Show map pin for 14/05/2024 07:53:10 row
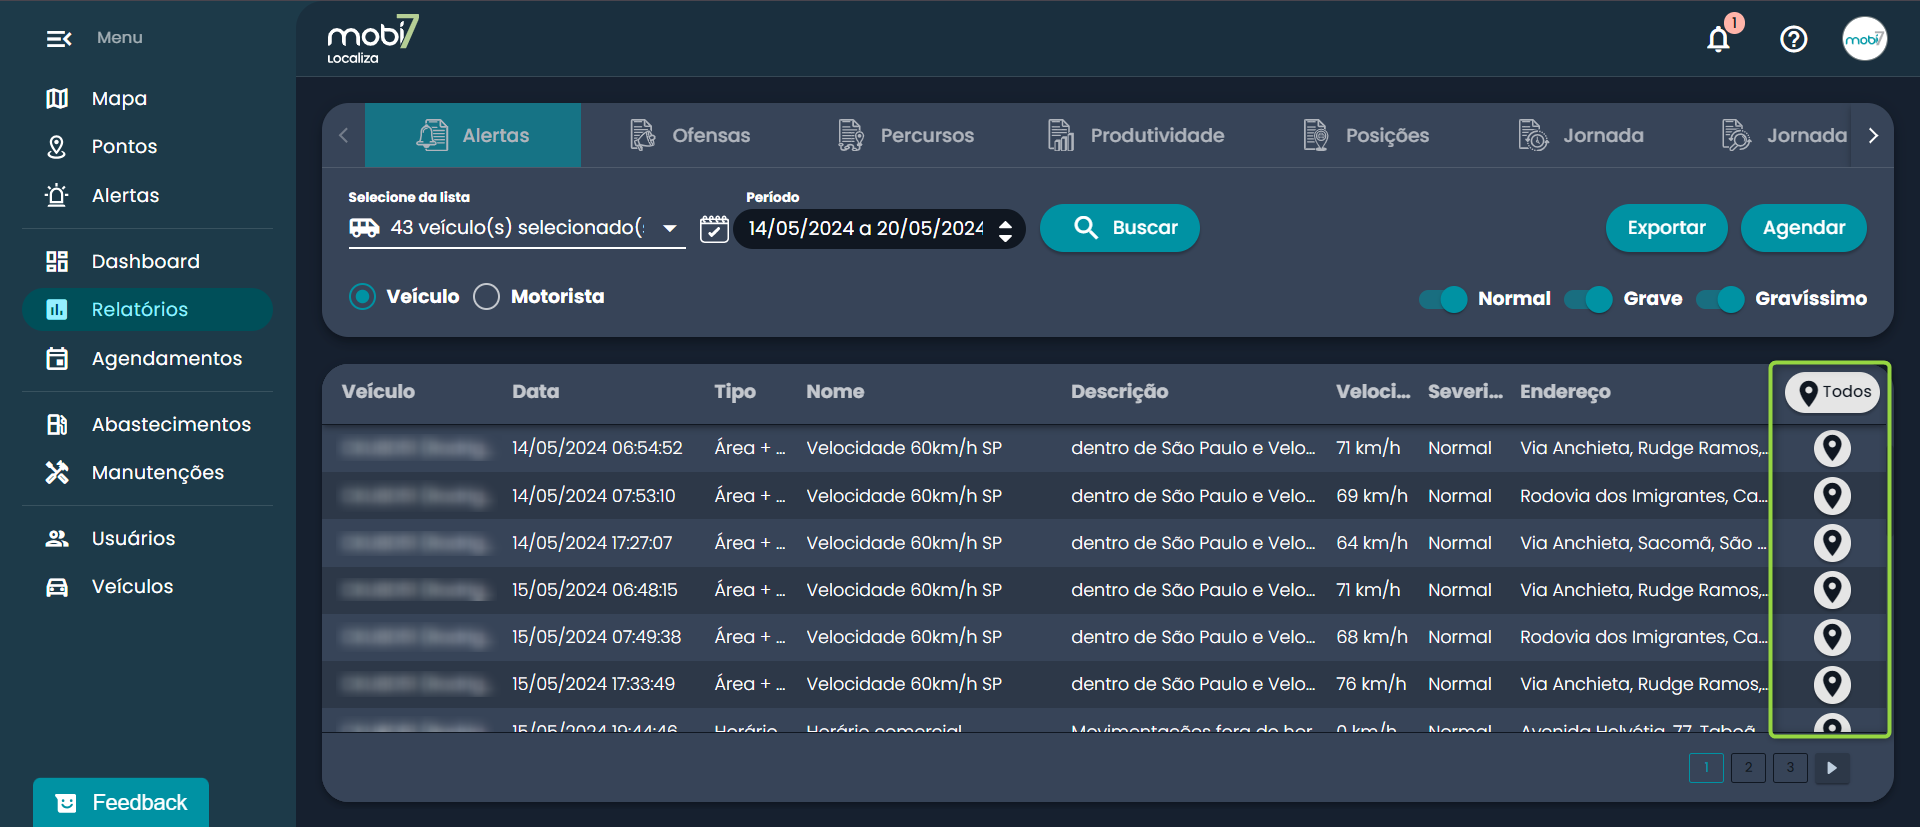 click(x=1832, y=496)
